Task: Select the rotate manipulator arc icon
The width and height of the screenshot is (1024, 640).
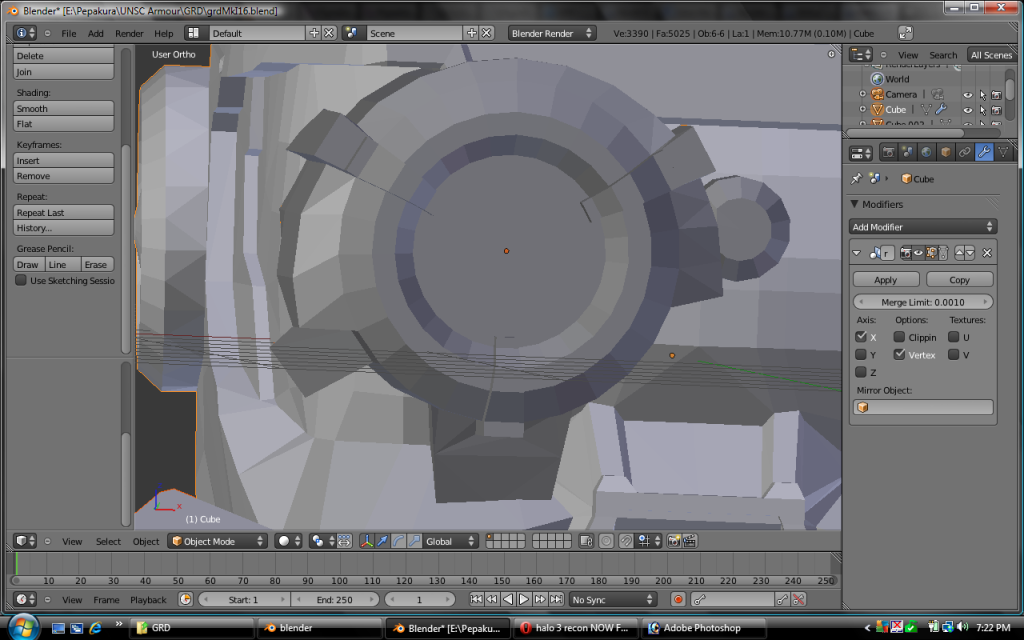Action: (398, 541)
